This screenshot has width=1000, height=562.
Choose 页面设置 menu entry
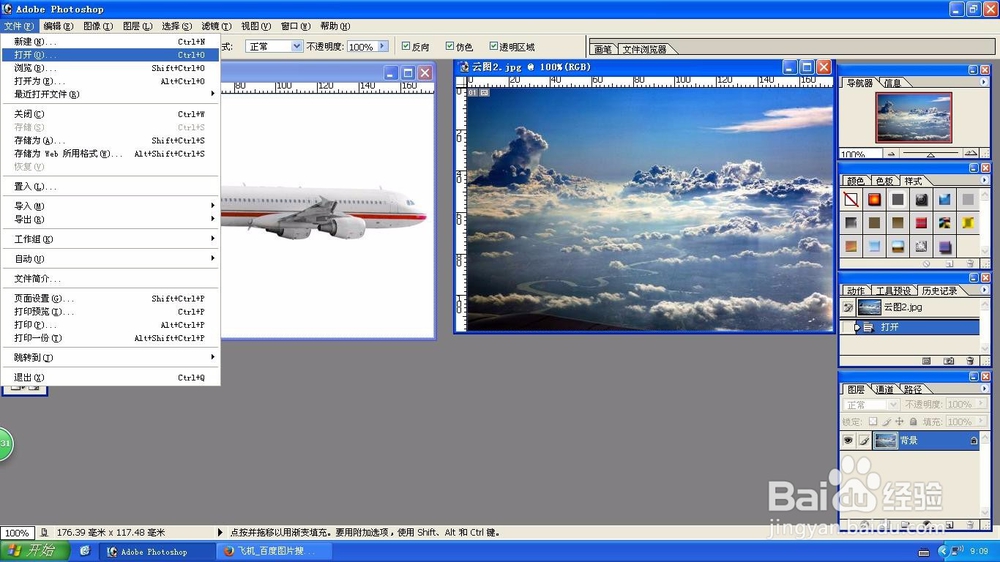click(110, 299)
